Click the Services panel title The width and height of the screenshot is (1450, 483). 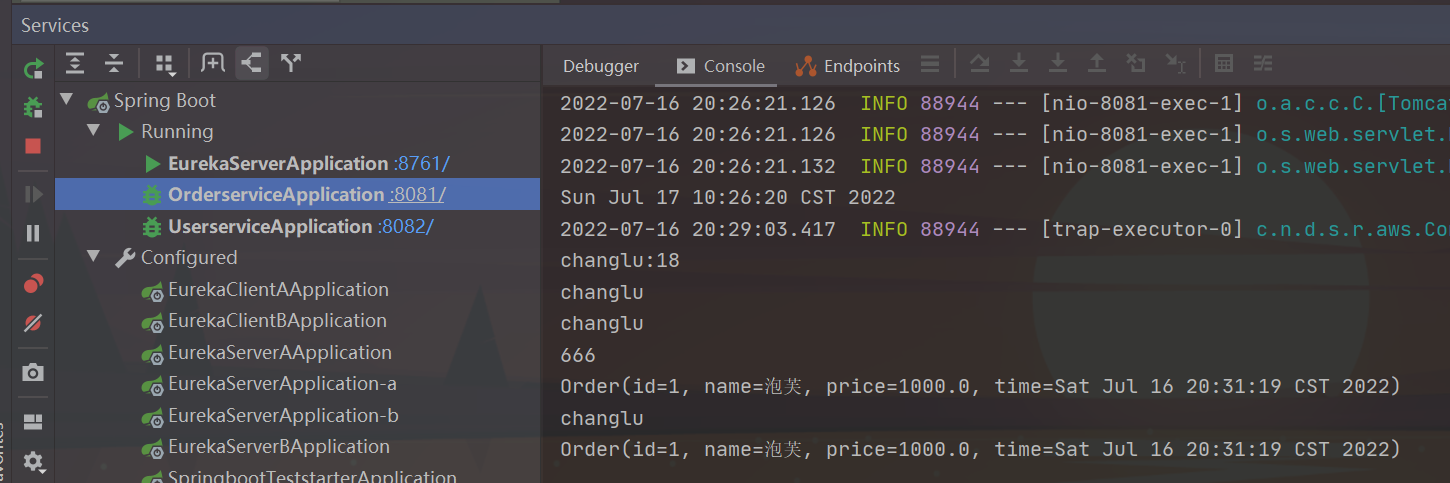tap(55, 25)
